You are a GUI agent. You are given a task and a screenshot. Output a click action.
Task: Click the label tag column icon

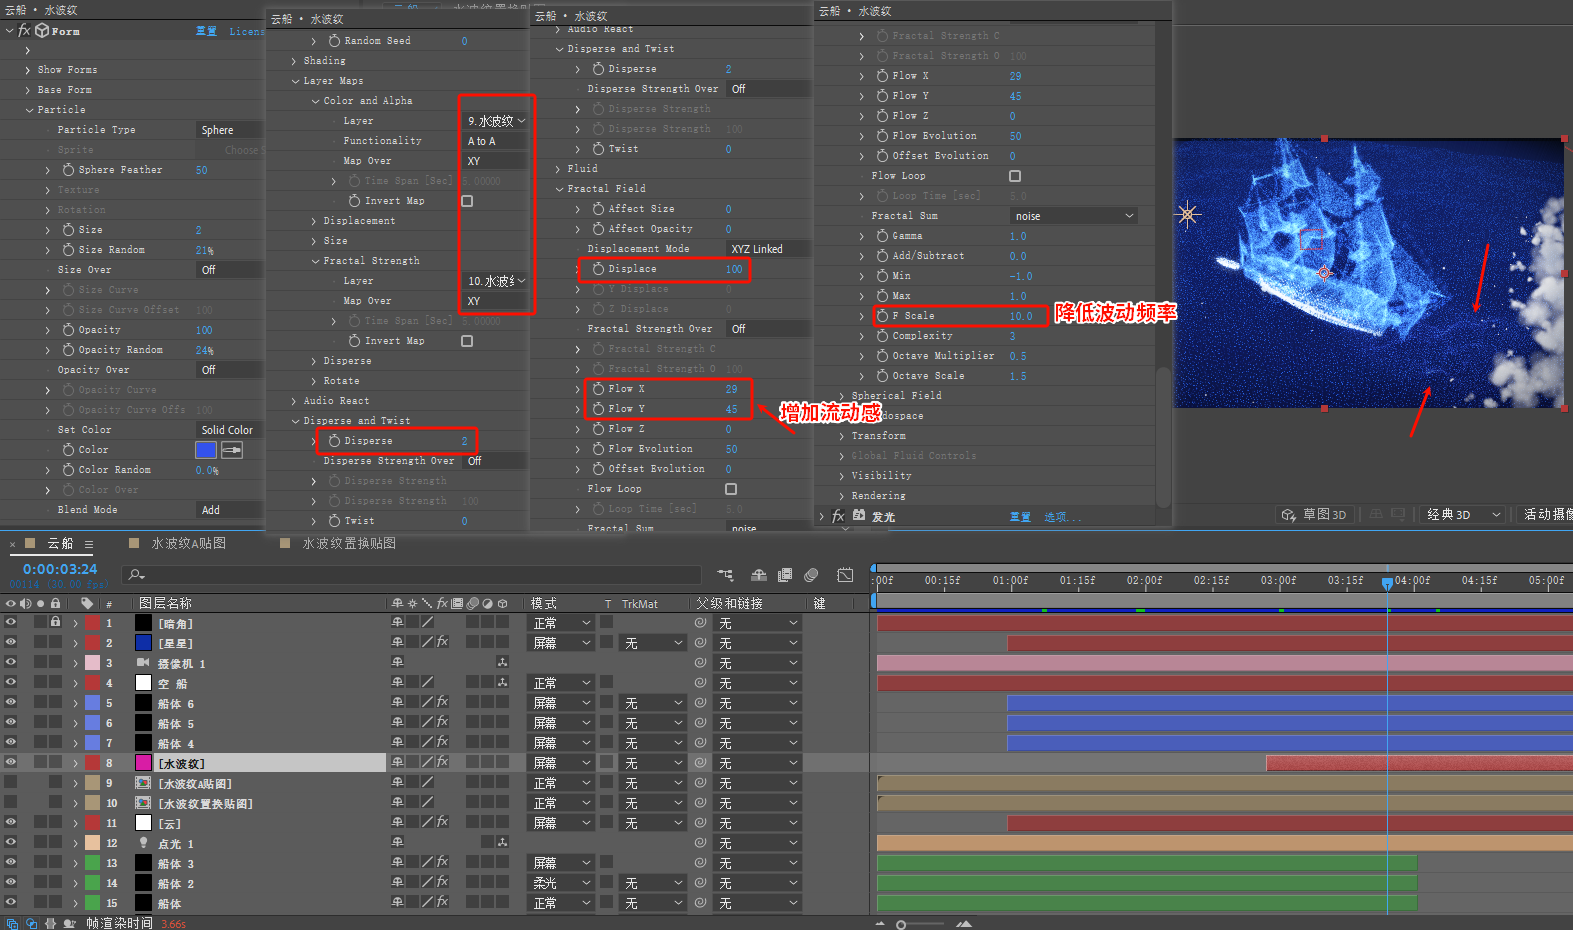(x=87, y=603)
